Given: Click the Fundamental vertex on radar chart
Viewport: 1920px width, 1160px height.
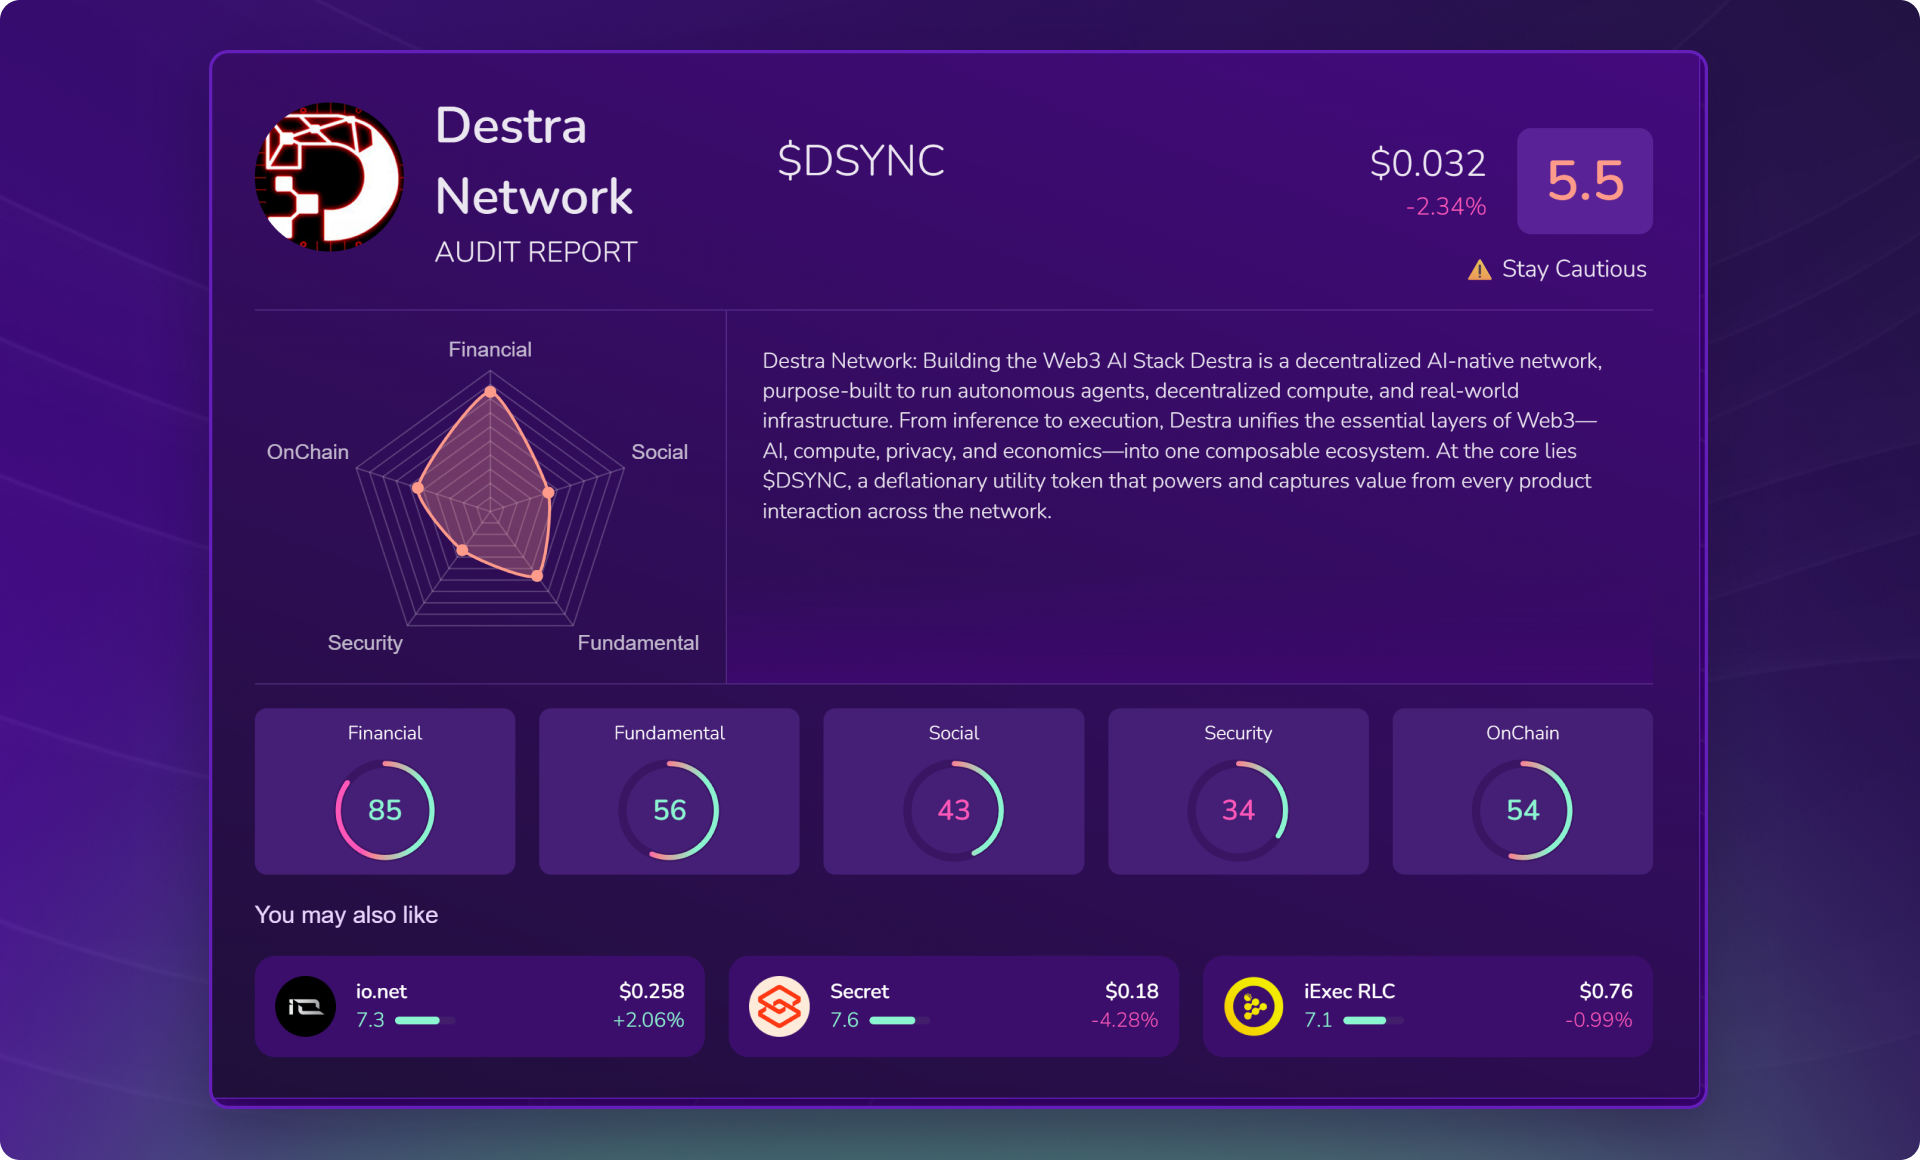Looking at the screenshot, I should tap(537, 576).
